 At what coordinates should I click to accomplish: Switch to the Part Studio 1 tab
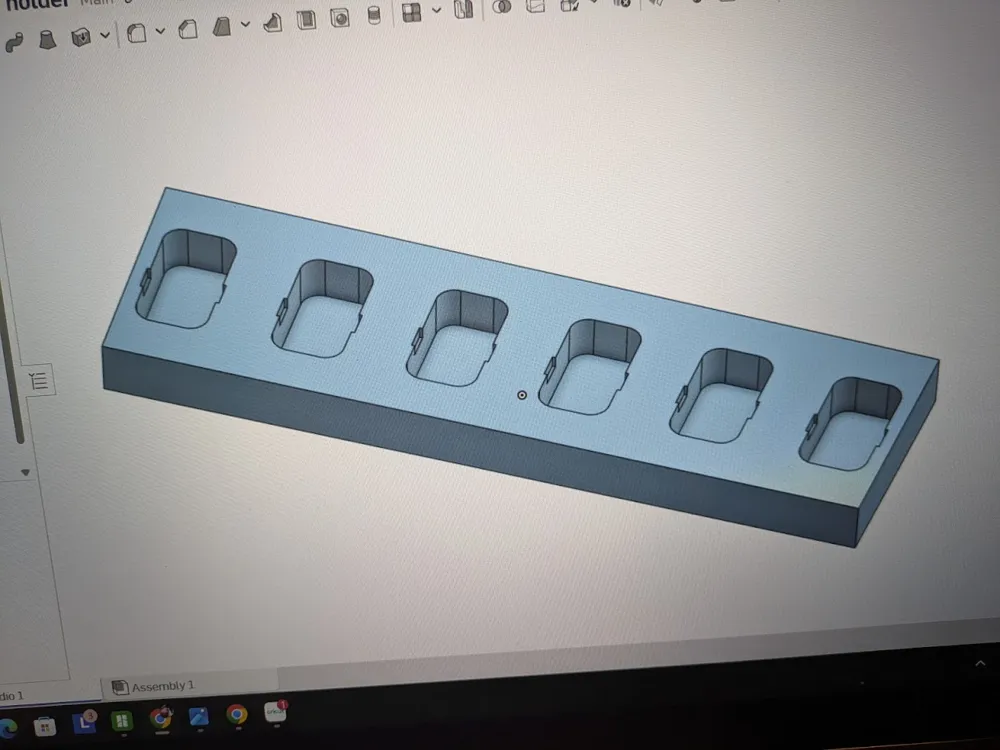pos(13,696)
